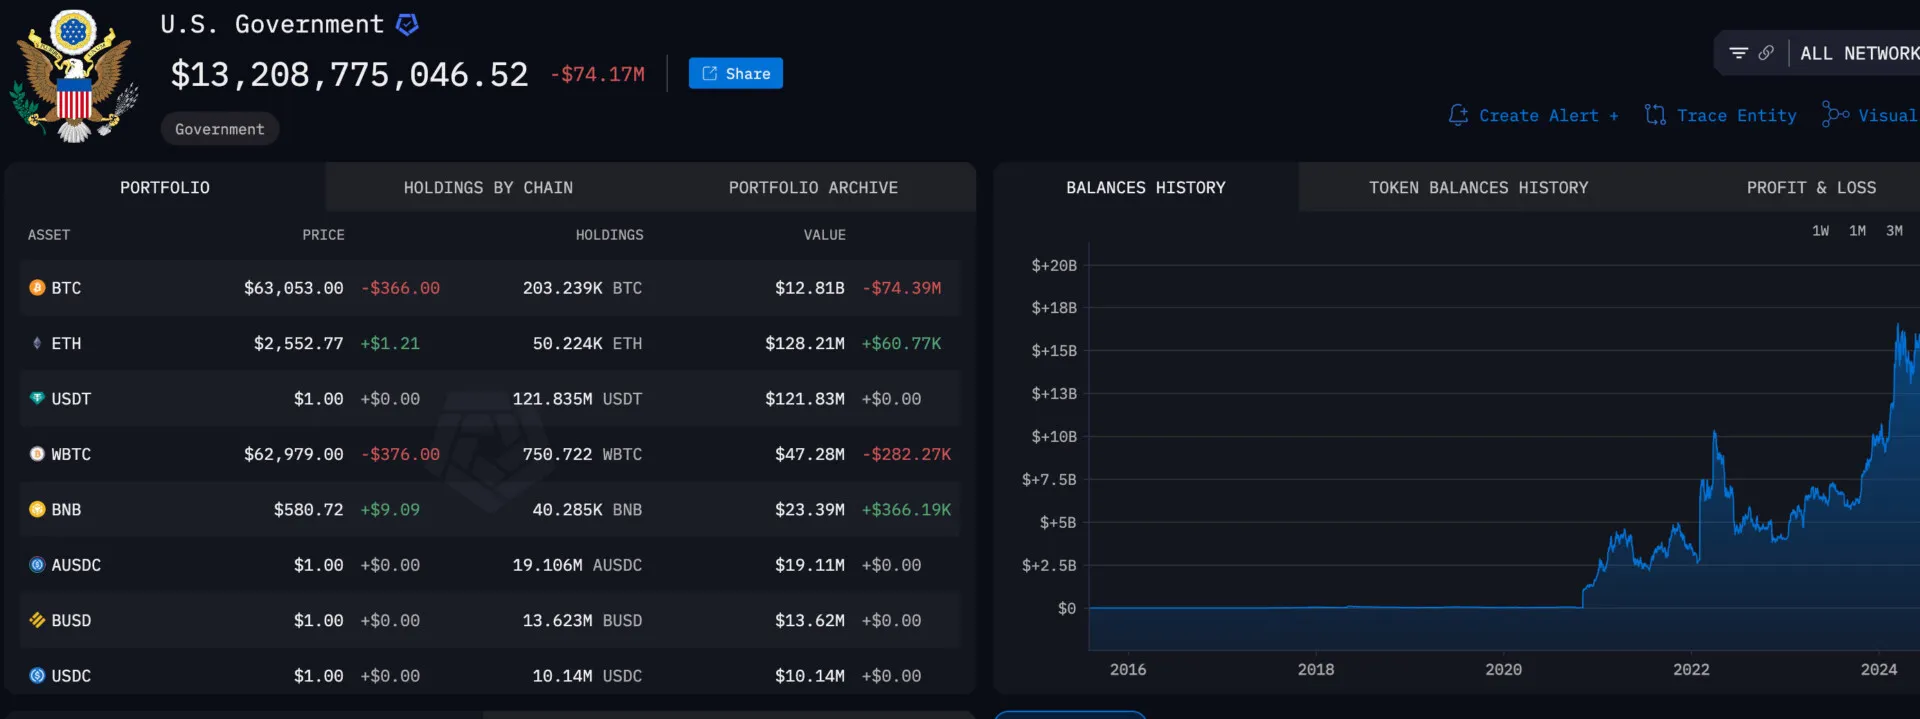Click the chain link icon near All Networks
The height and width of the screenshot is (719, 1920).
[x=1766, y=53]
